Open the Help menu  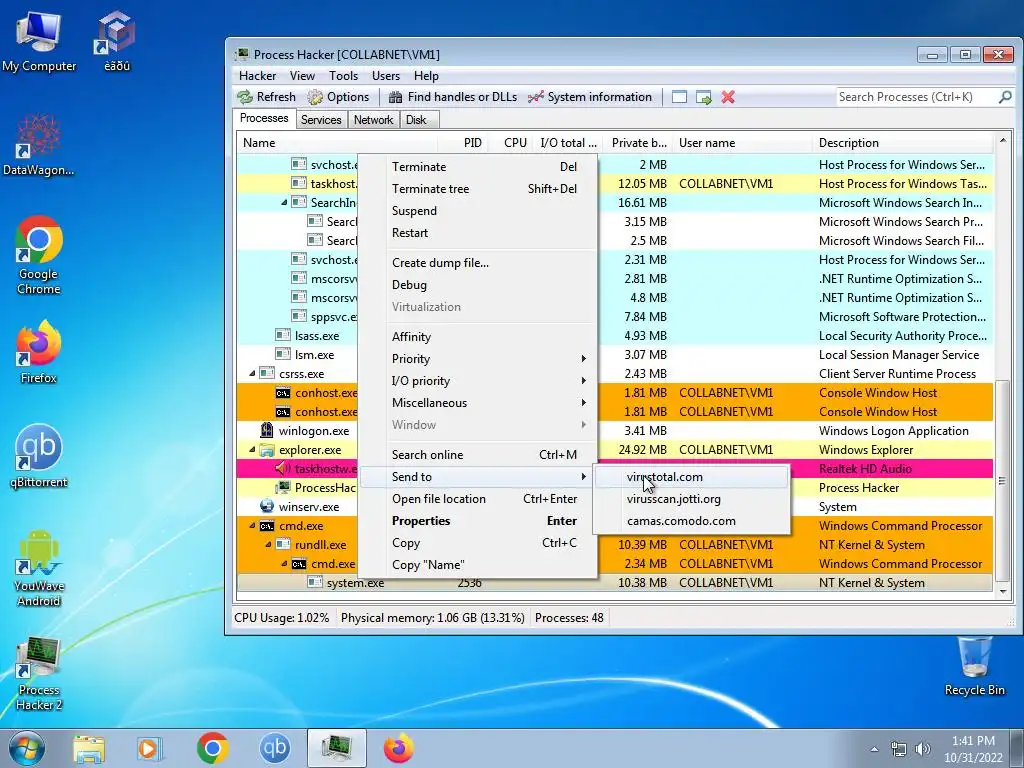(426, 76)
